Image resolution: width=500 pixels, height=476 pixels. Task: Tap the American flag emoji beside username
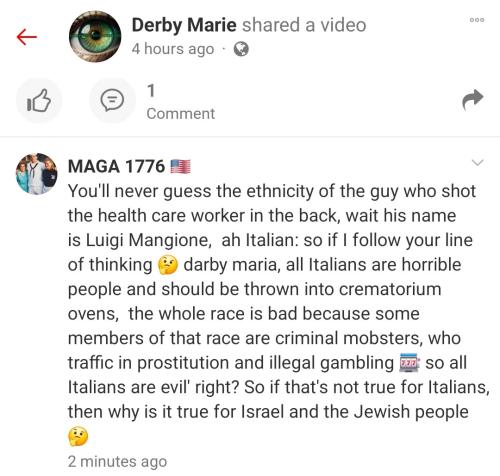[x=180, y=167]
